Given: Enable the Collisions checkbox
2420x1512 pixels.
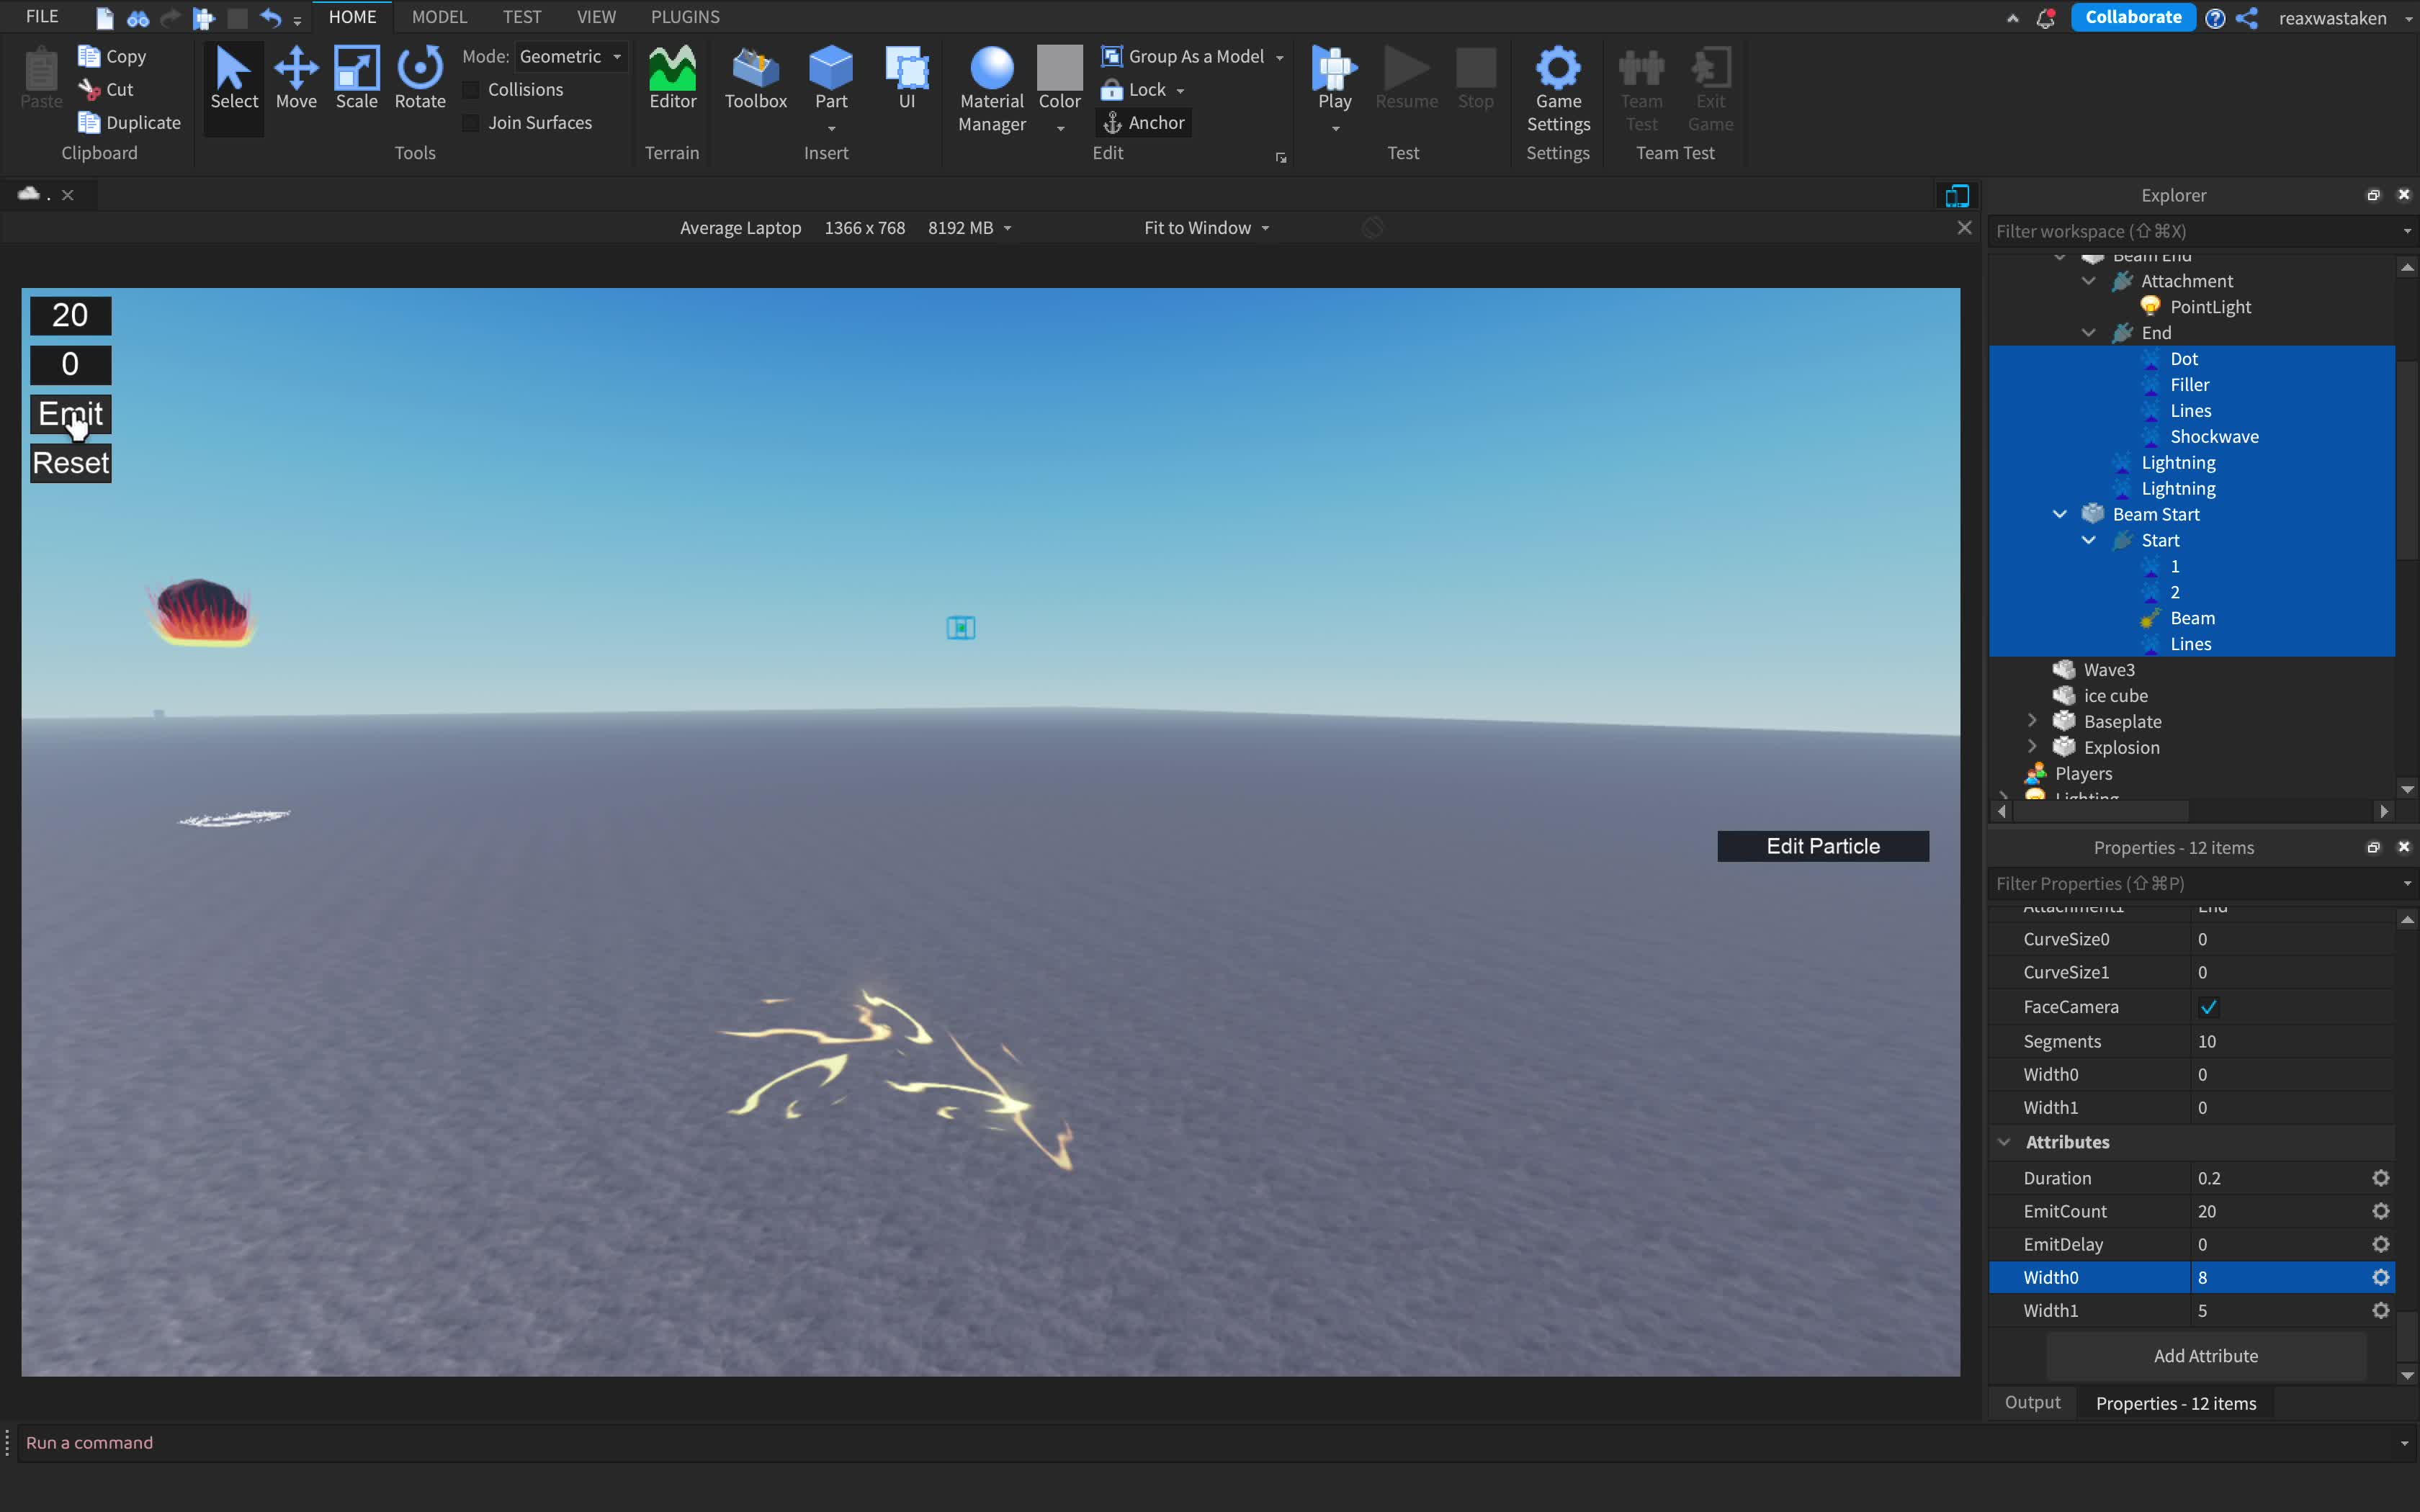Looking at the screenshot, I should [471, 90].
